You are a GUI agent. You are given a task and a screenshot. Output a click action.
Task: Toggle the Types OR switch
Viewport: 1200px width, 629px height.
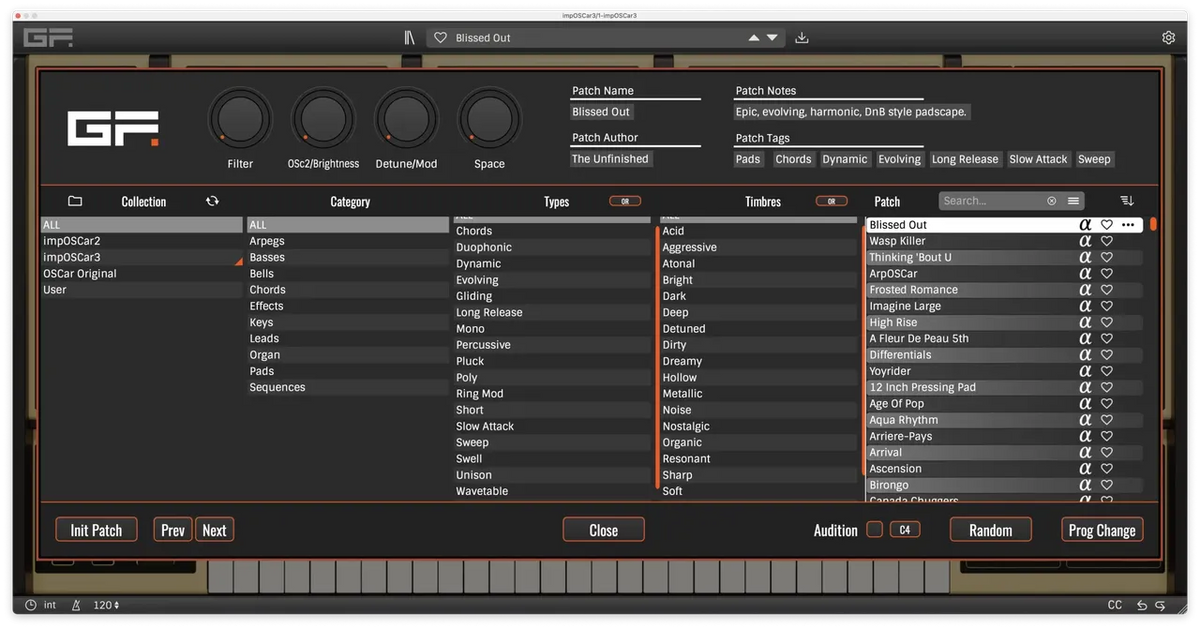[625, 201]
